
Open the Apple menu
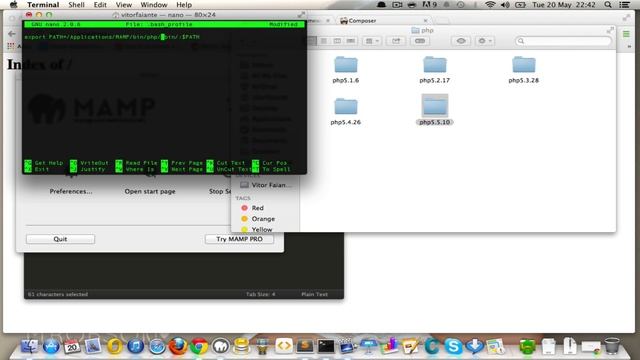click(13, 4)
